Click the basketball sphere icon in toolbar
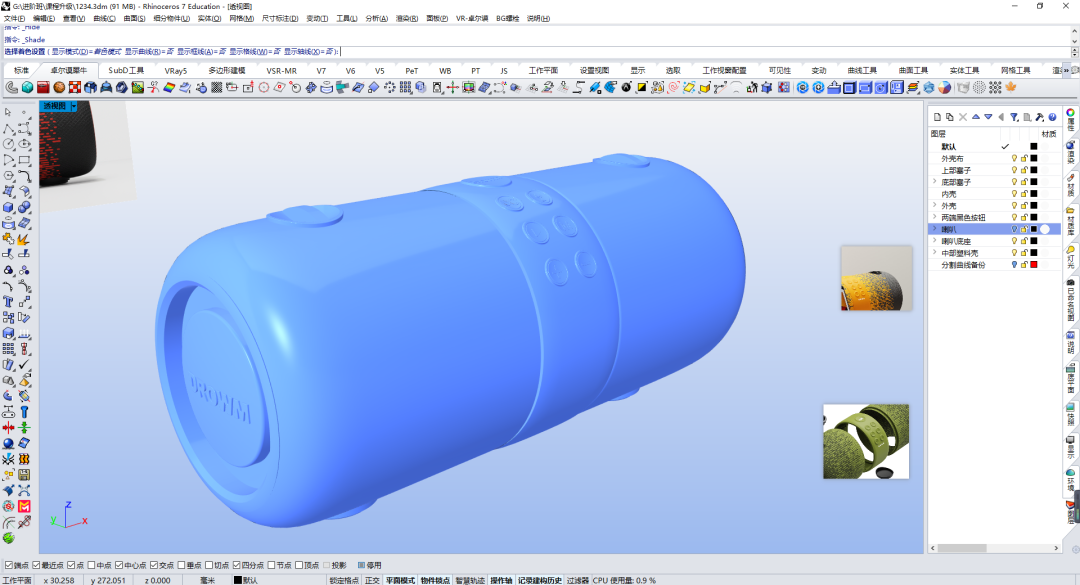The height and width of the screenshot is (585, 1080). click(59, 88)
